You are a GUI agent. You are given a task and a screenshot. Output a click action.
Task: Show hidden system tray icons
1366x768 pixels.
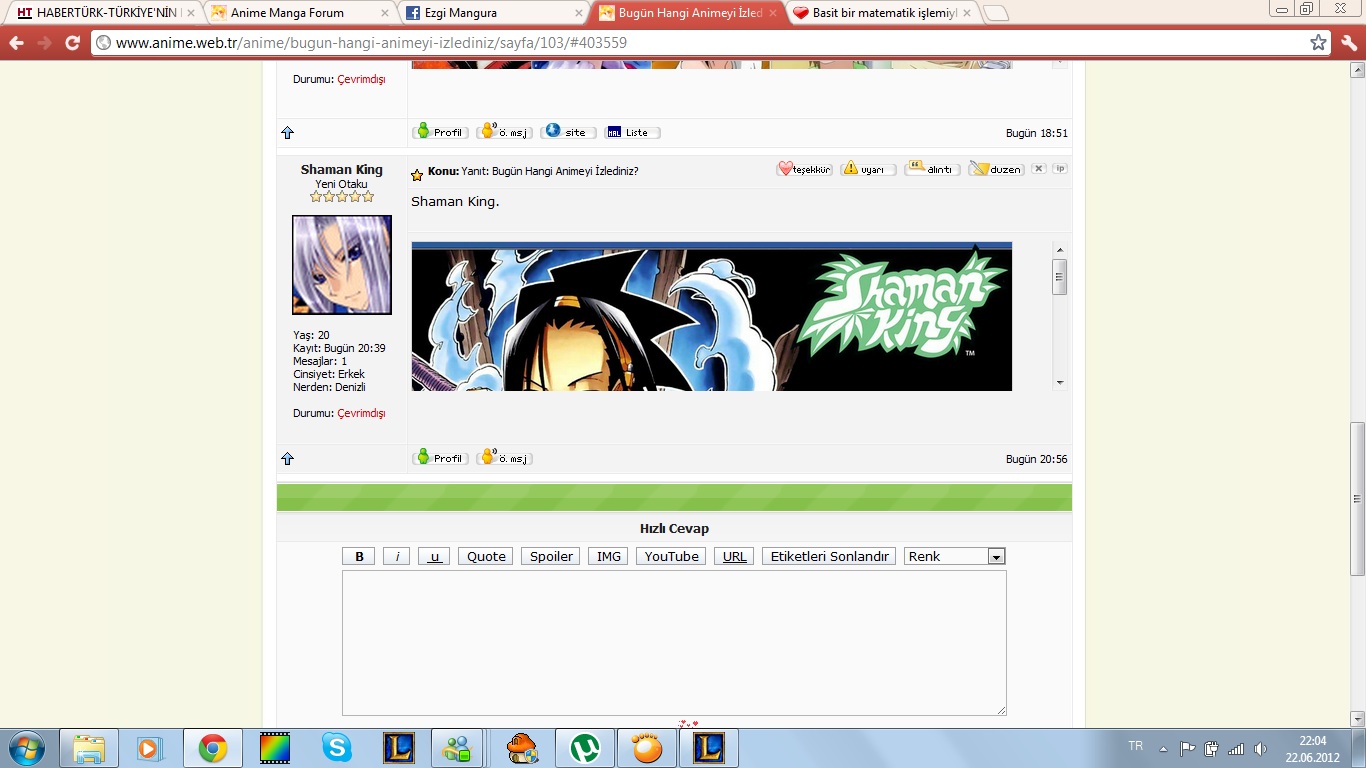(x=1163, y=748)
